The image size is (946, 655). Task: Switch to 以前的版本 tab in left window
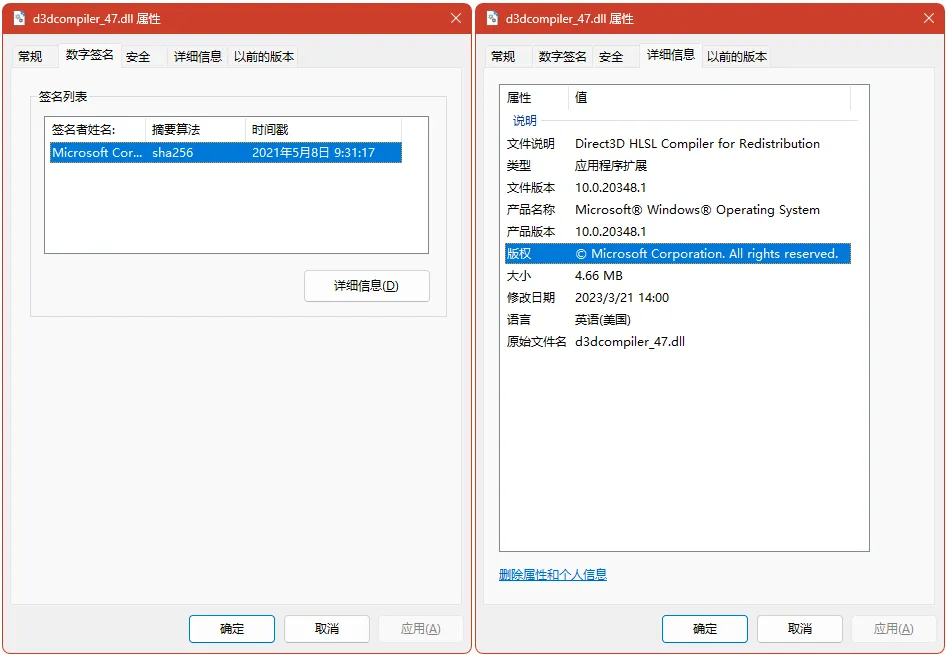coord(264,57)
